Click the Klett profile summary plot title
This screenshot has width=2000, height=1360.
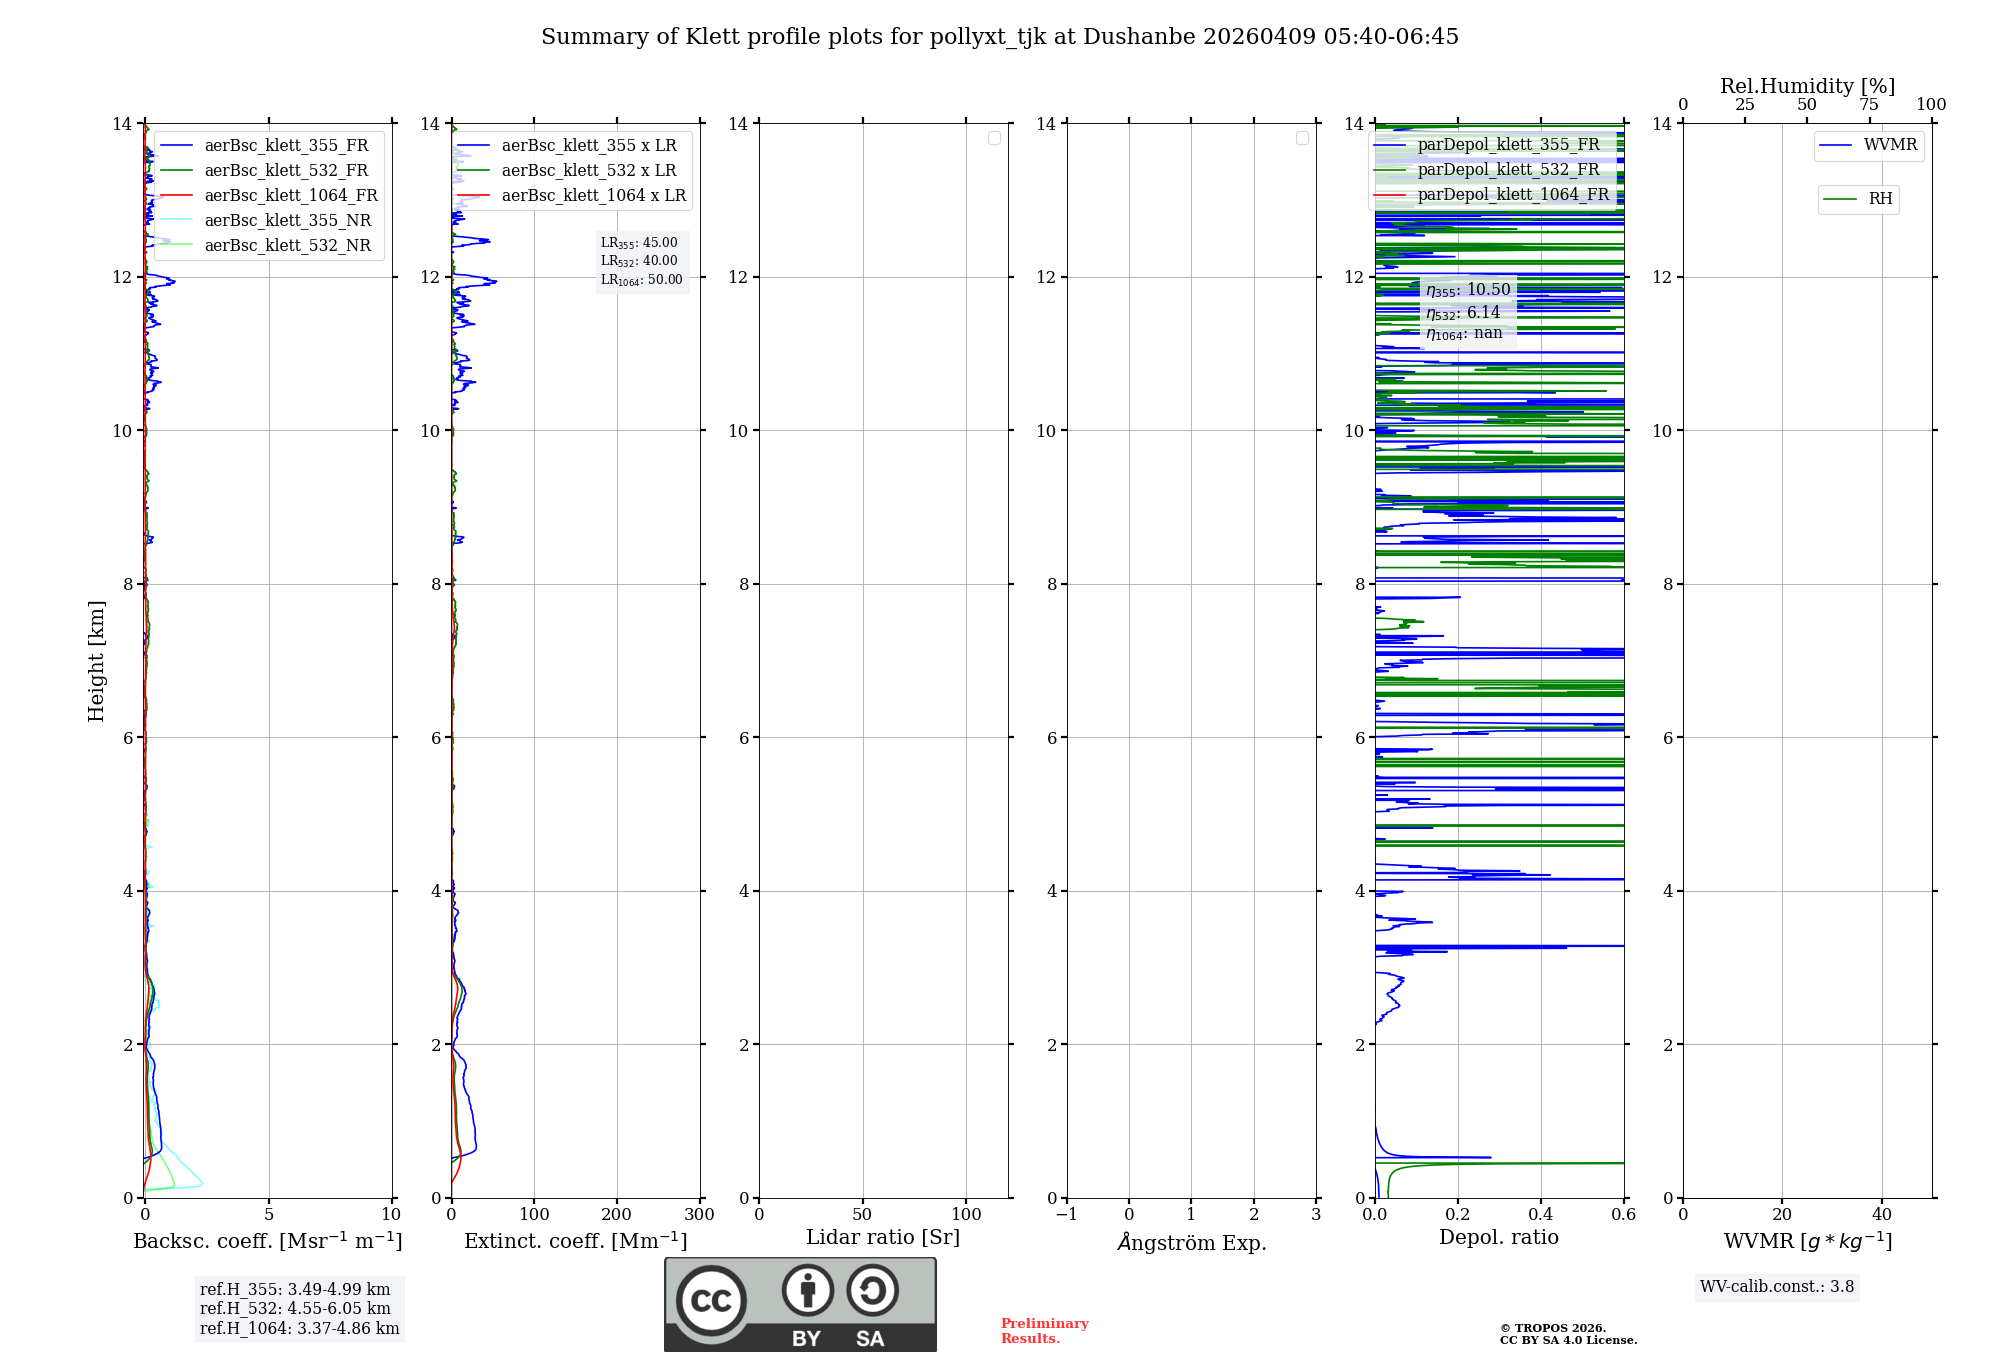tap(999, 37)
